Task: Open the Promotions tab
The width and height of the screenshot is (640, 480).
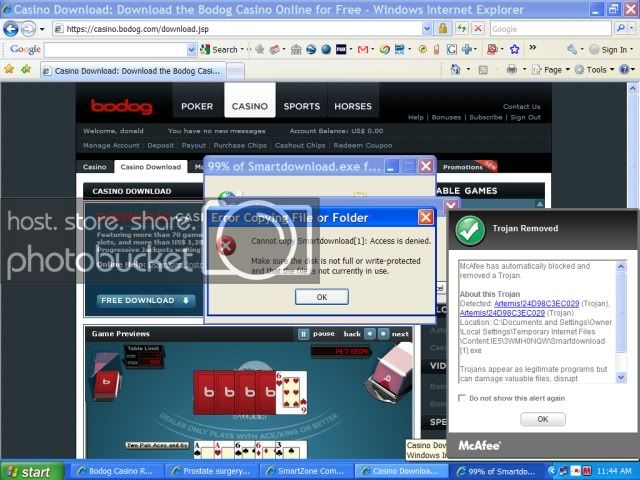Action: click(463, 167)
